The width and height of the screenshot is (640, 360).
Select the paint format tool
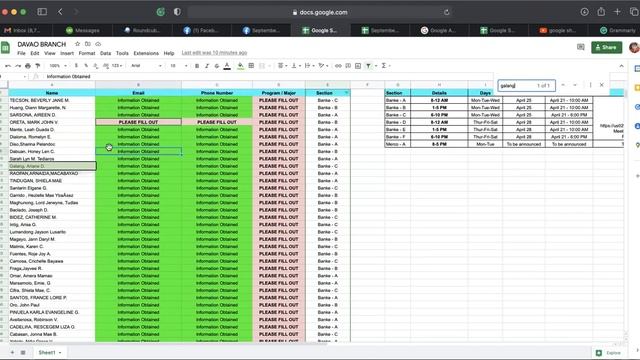click(x=38, y=66)
